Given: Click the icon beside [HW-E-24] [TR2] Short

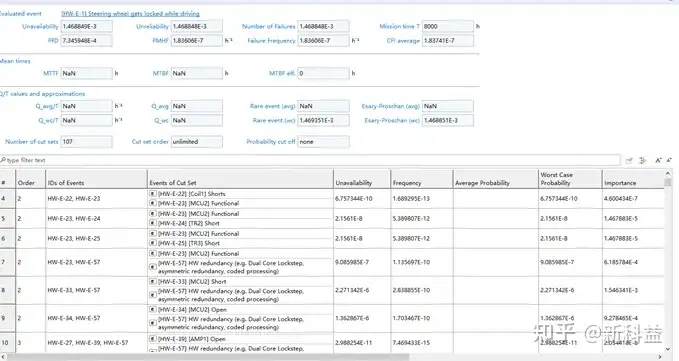Looking at the screenshot, I should click(152, 223).
